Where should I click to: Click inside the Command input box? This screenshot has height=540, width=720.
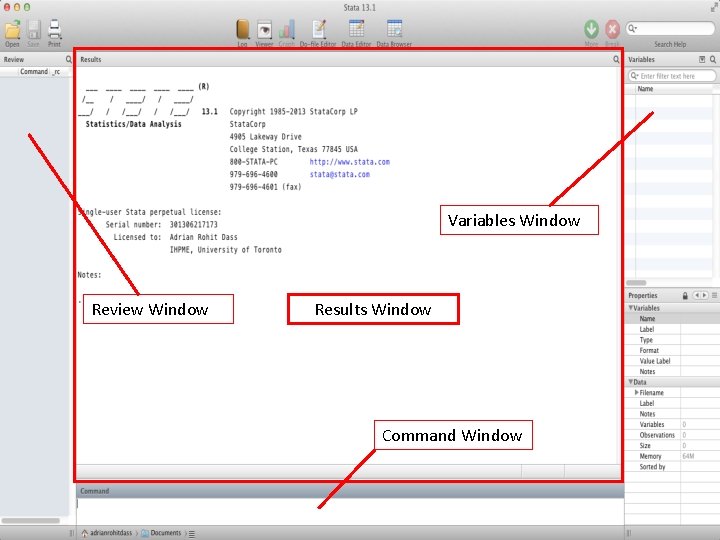tap(350, 510)
